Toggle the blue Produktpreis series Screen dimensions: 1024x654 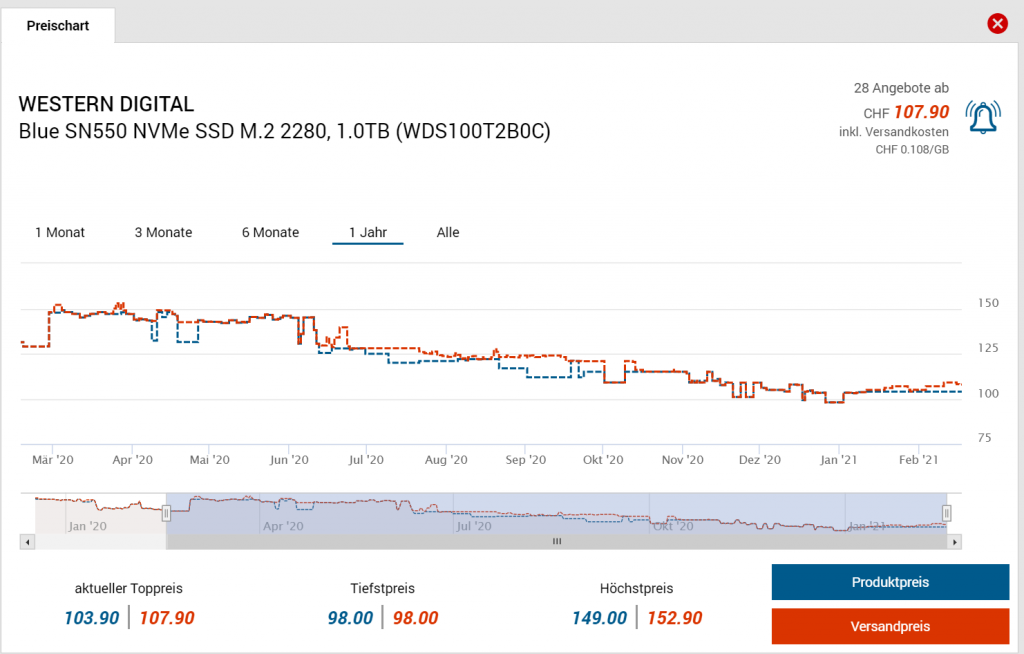tap(890, 582)
